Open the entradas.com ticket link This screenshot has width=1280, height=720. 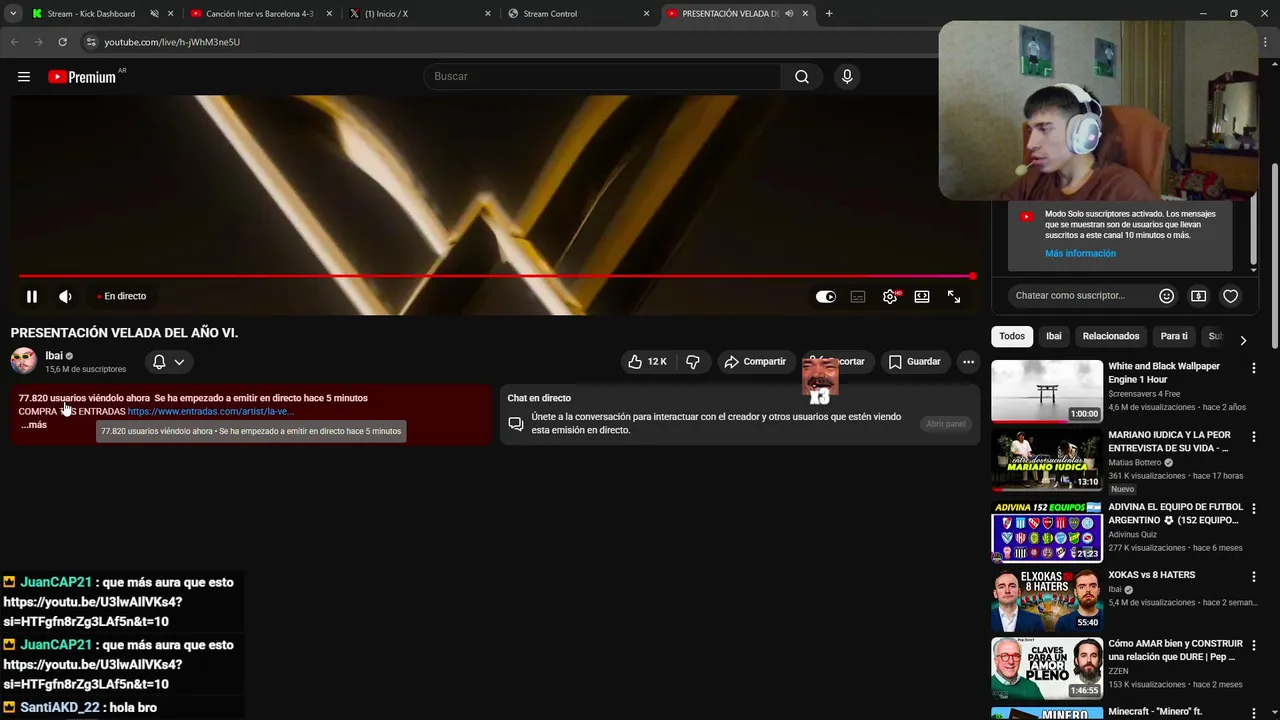click(x=211, y=411)
